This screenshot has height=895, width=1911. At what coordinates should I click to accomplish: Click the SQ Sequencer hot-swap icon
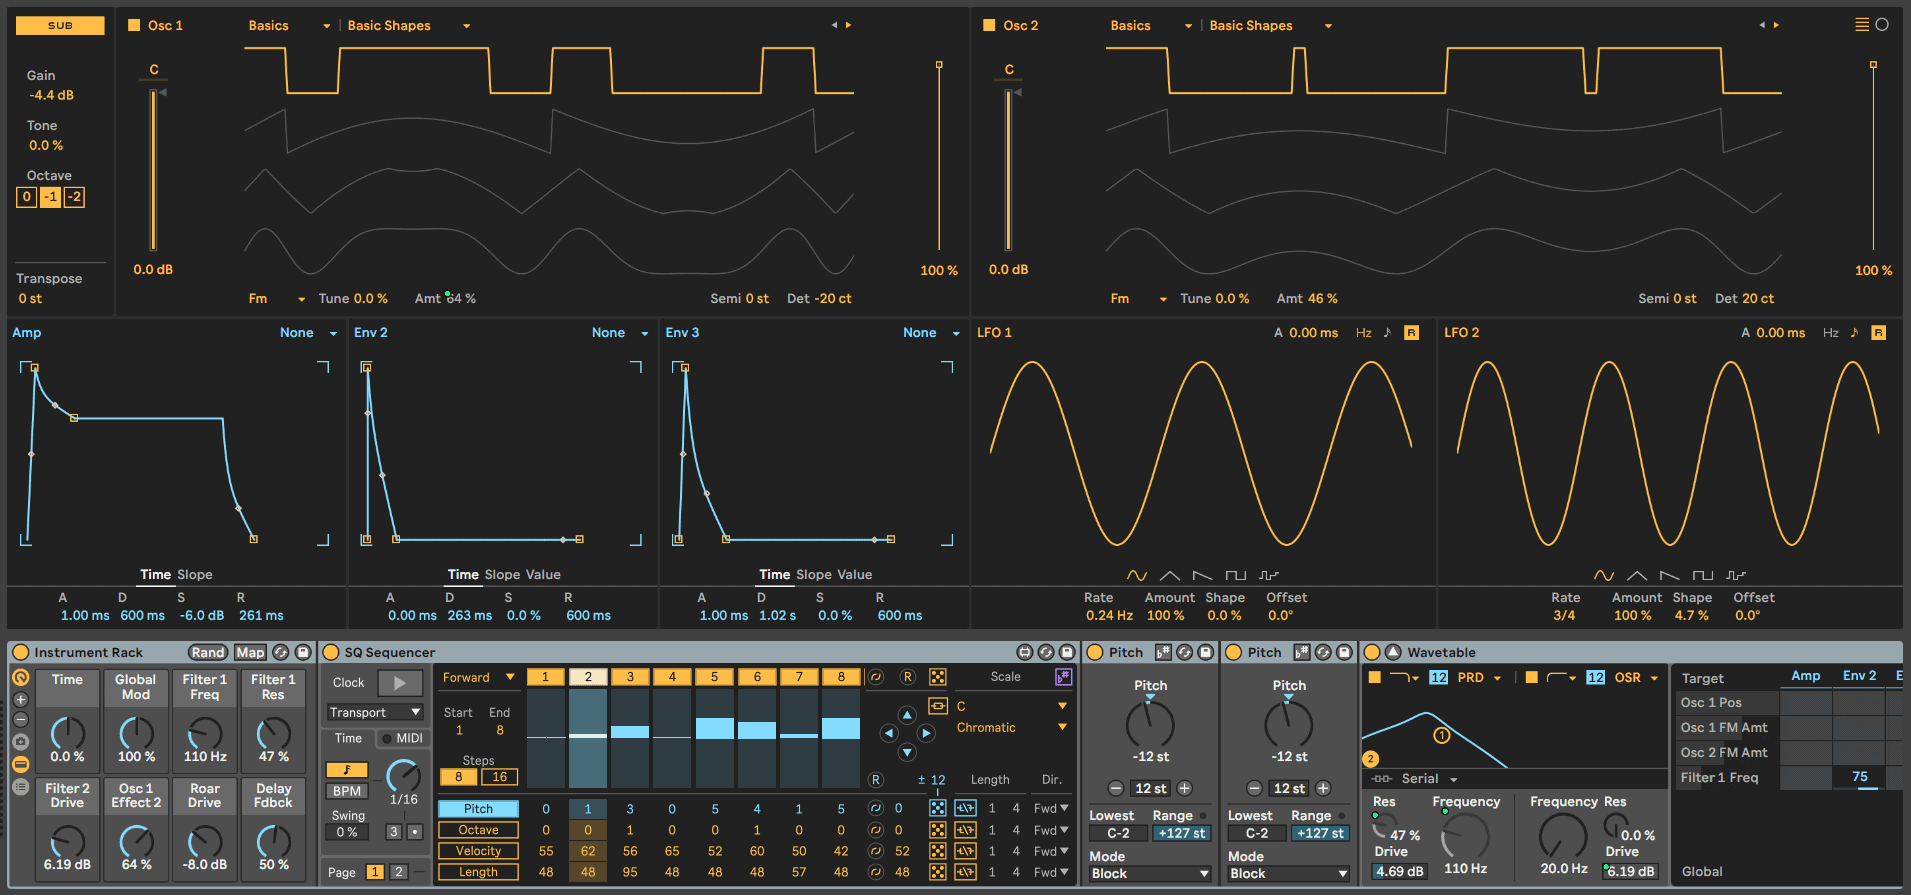[1046, 652]
